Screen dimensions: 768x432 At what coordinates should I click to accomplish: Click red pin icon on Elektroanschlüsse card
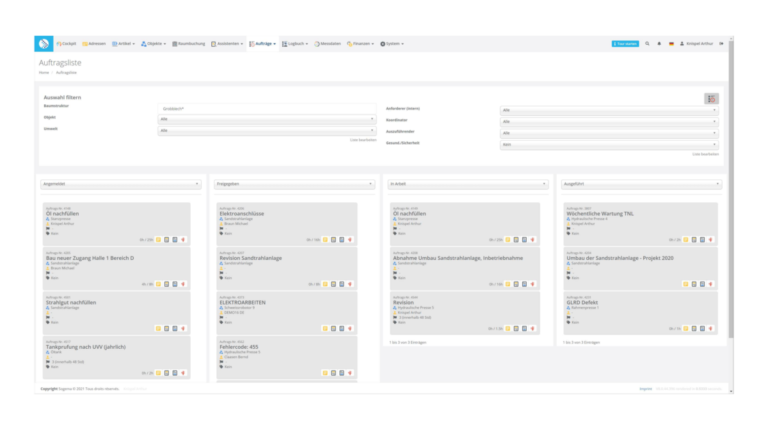coord(350,240)
